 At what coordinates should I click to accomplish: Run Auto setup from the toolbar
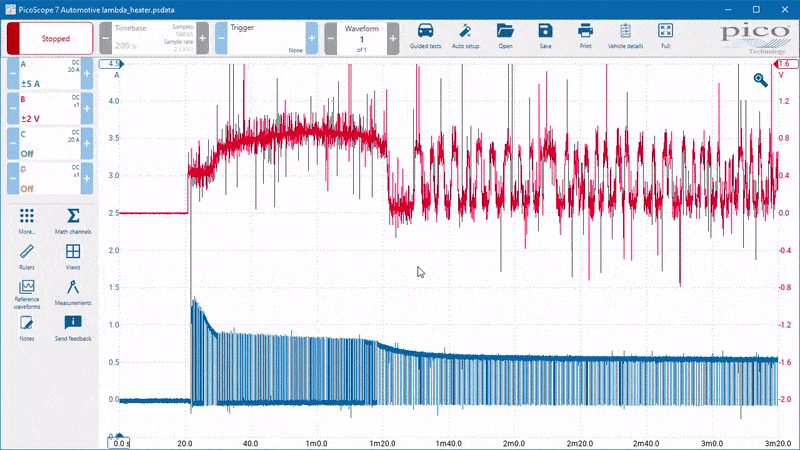465,31
